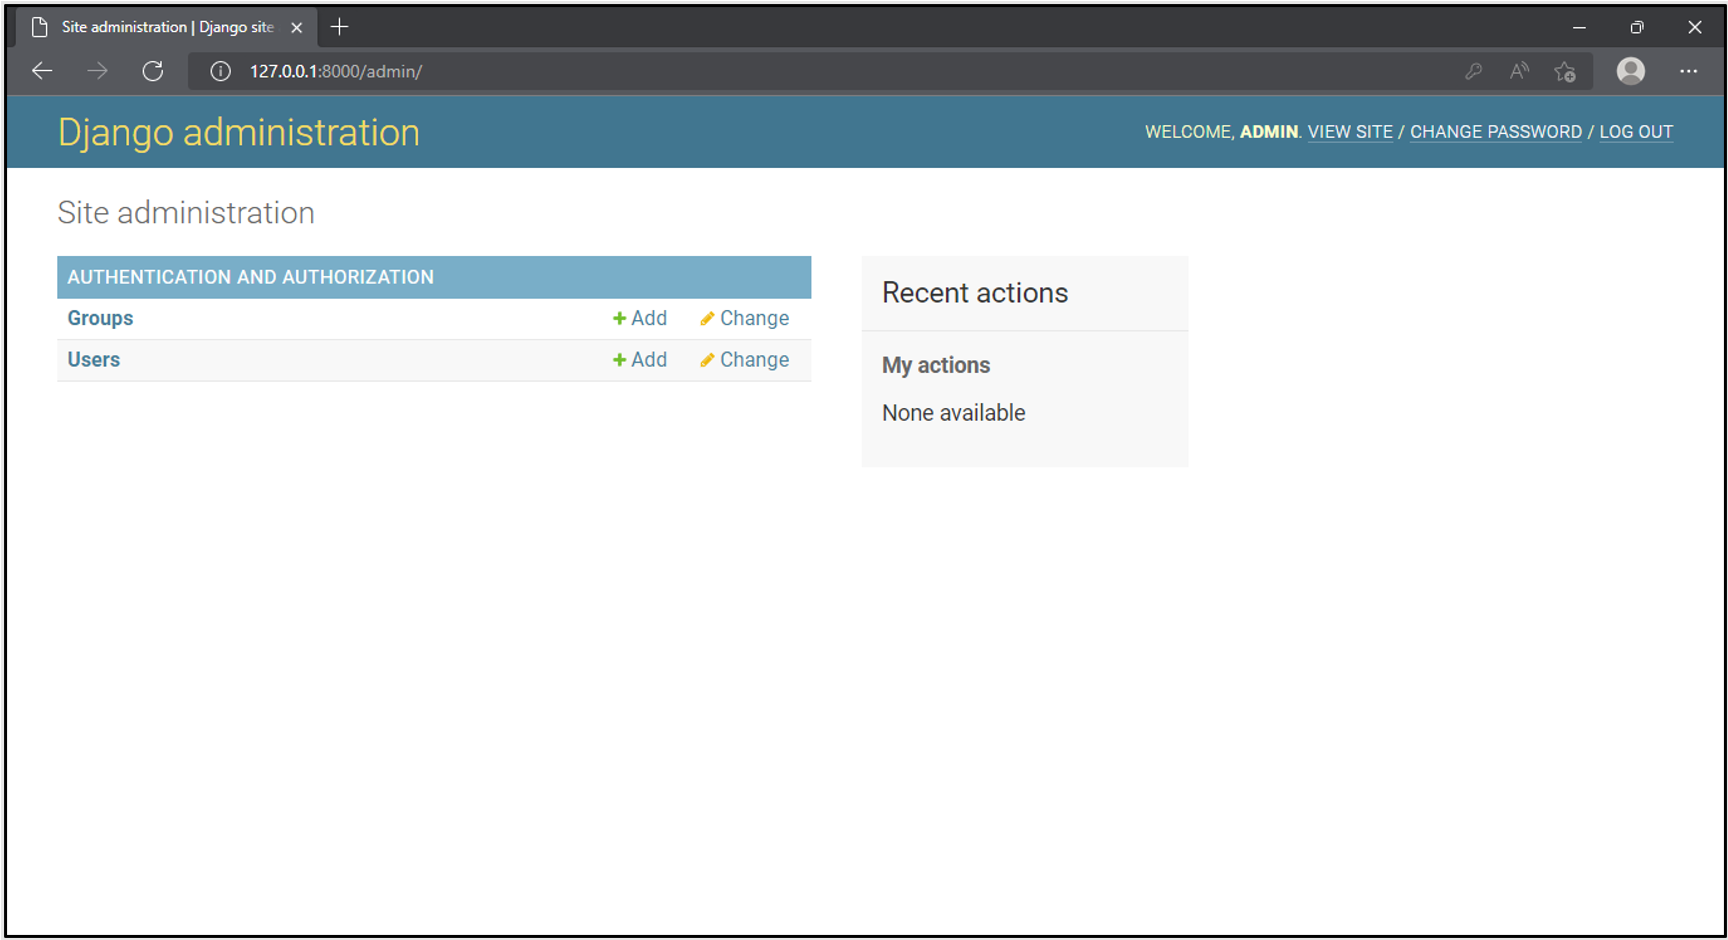
Task: Open a new browser tab
Action: pos(340,27)
